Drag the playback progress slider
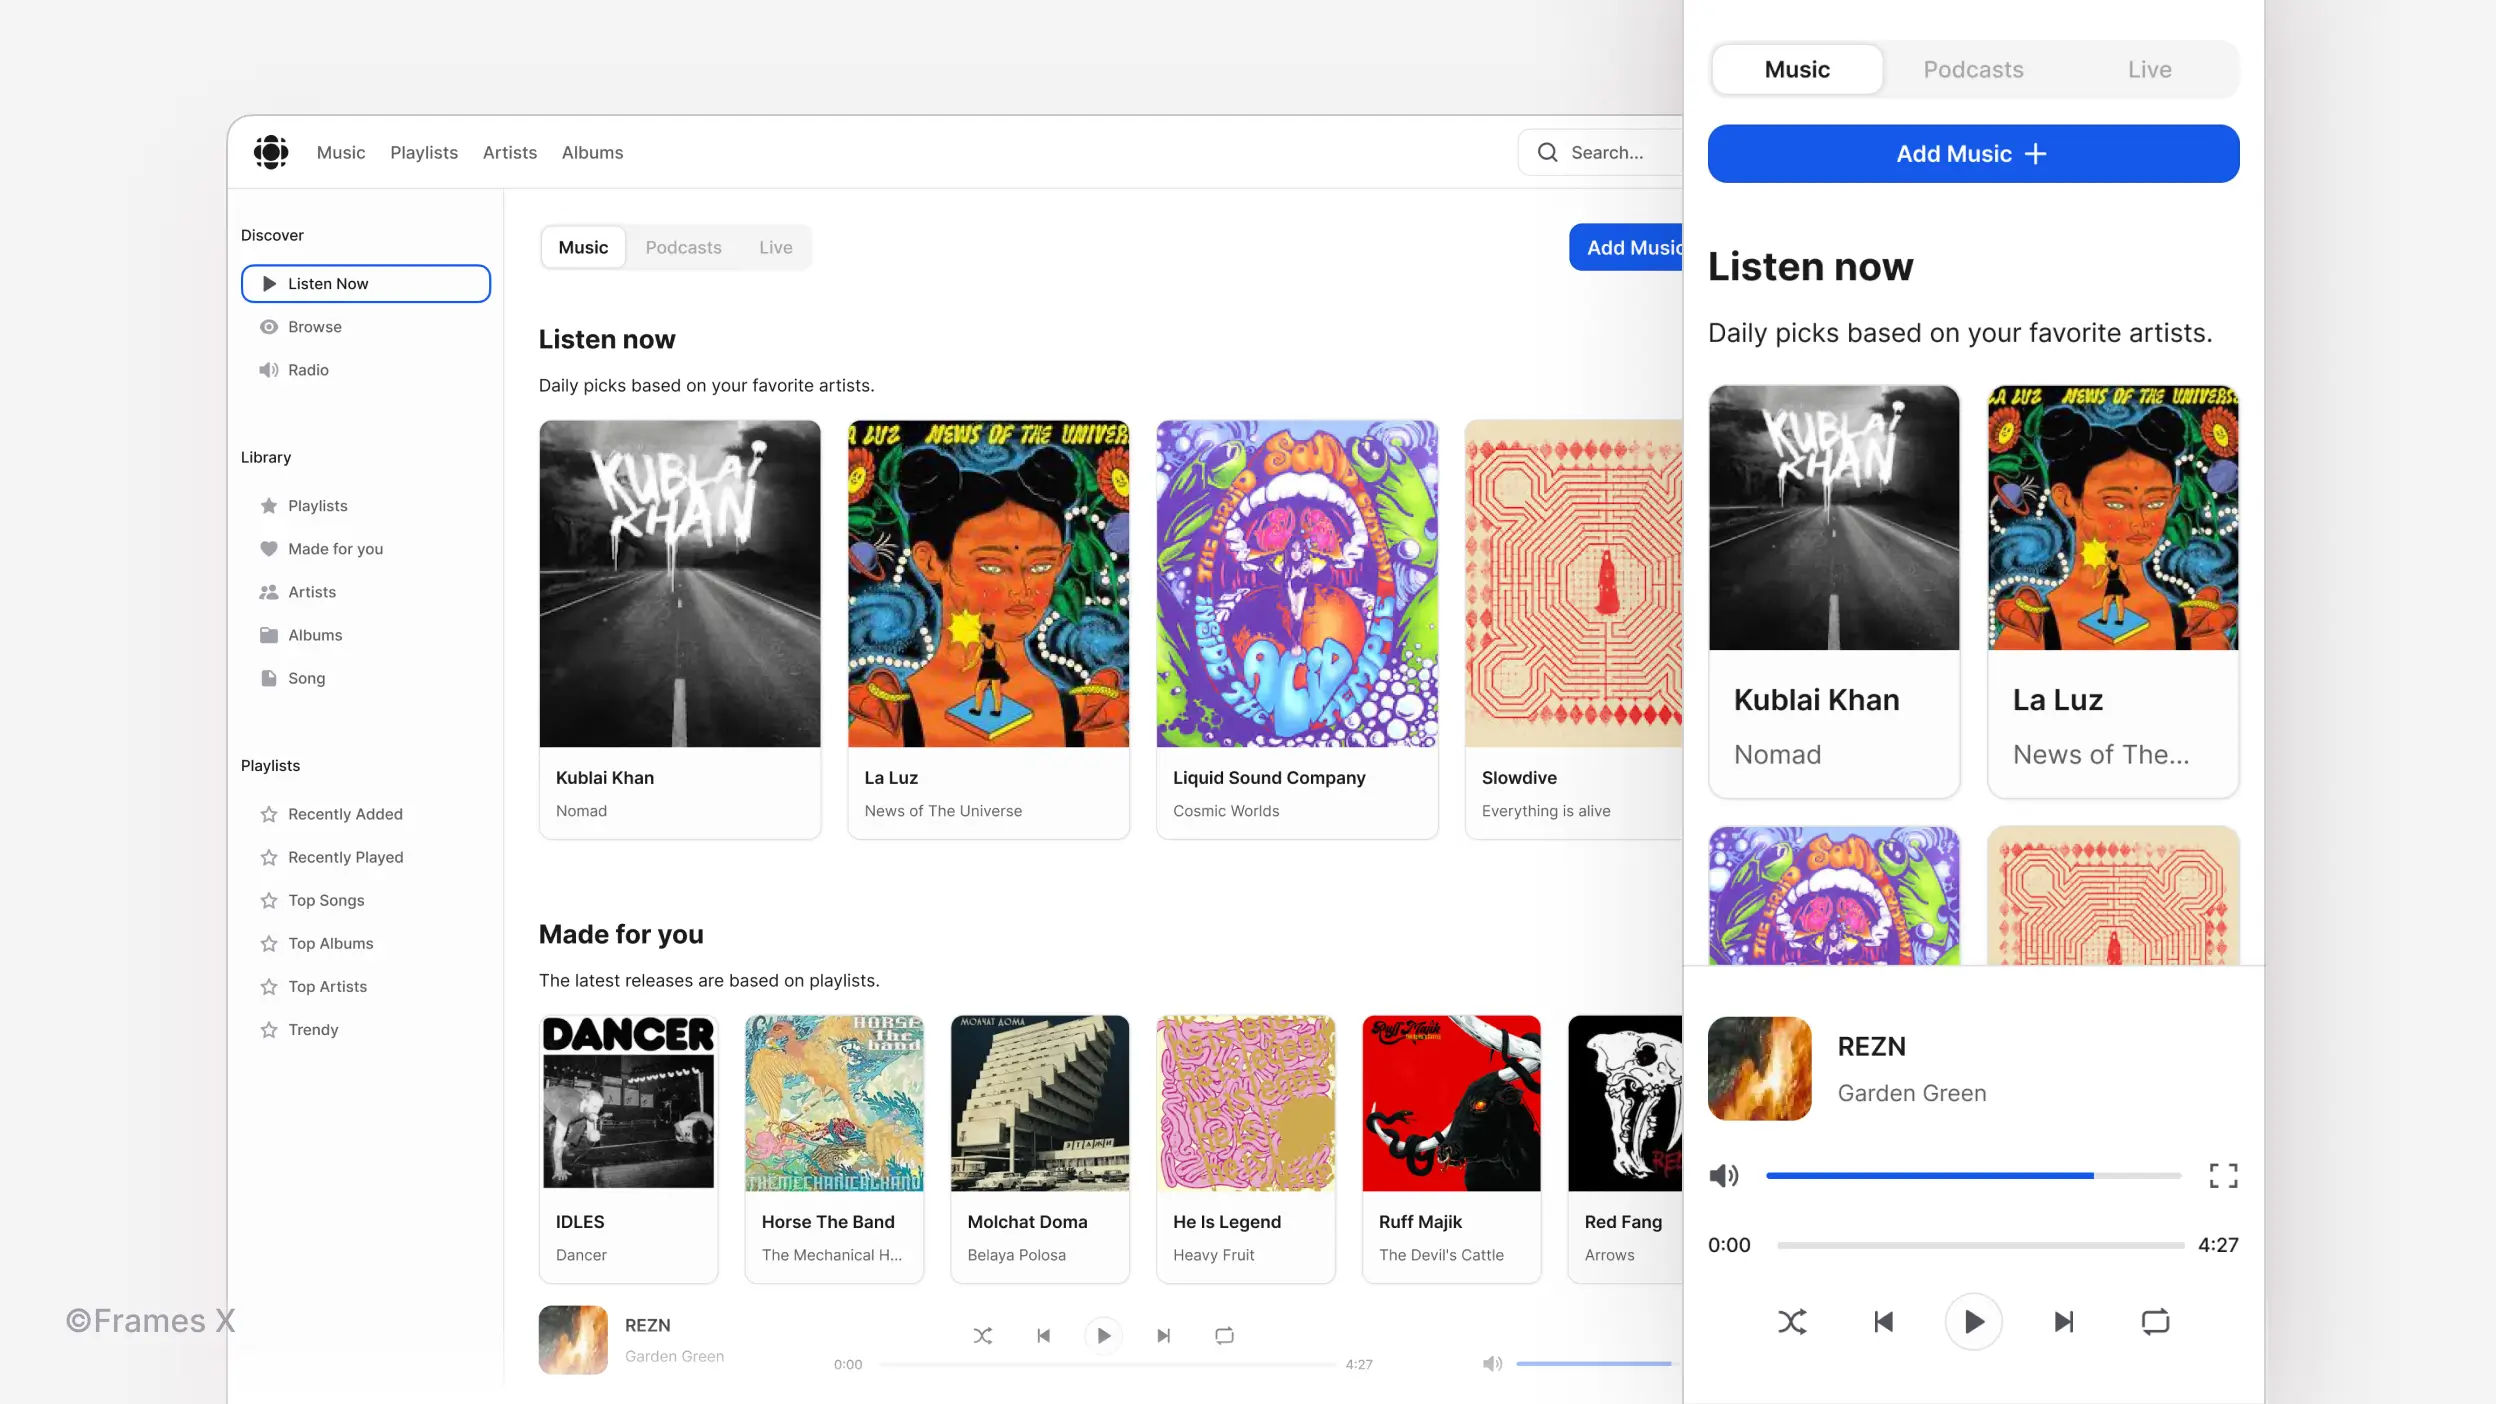Image resolution: width=2496 pixels, height=1404 pixels. (1973, 1245)
